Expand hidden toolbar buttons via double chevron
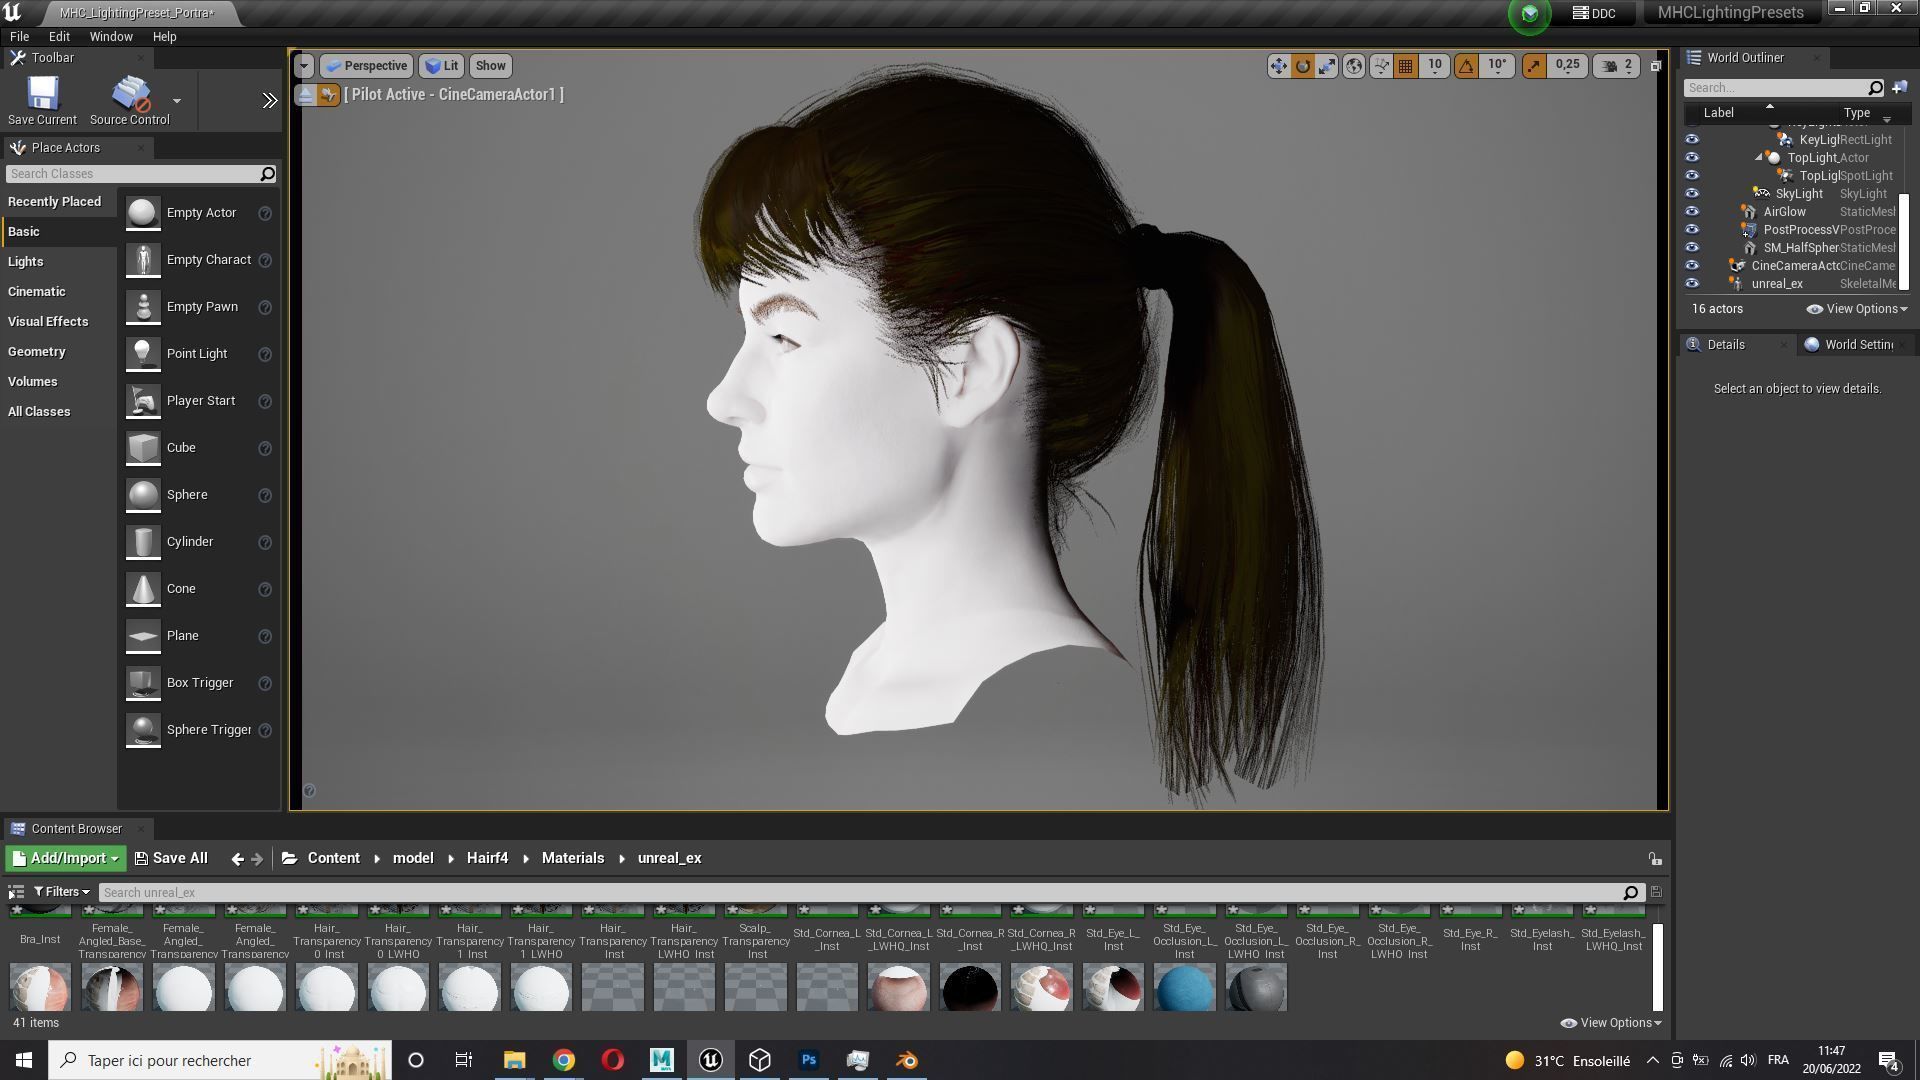 point(270,100)
